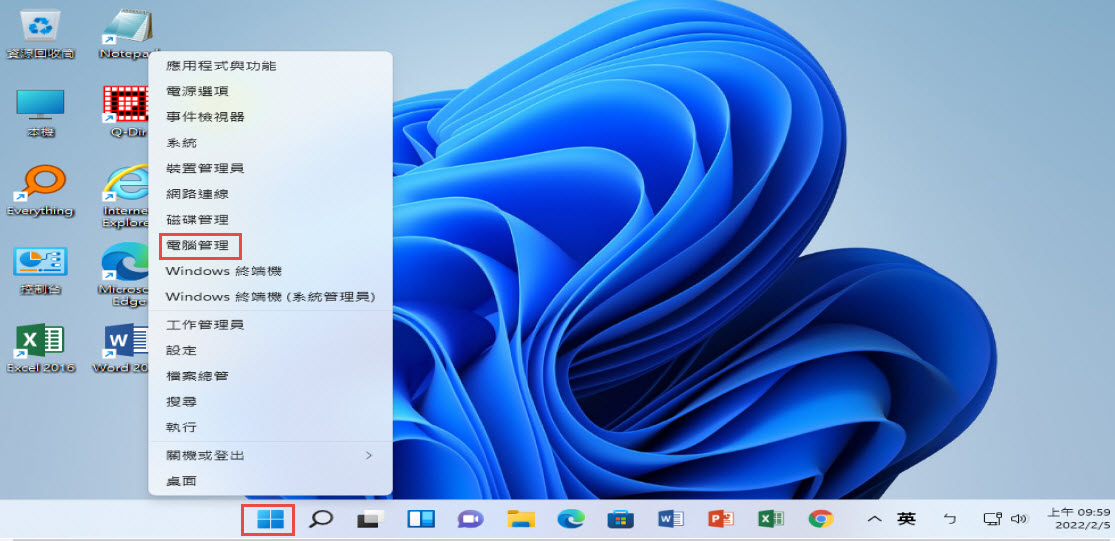
Task: Open Task View on the taskbar
Action: click(x=370, y=520)
